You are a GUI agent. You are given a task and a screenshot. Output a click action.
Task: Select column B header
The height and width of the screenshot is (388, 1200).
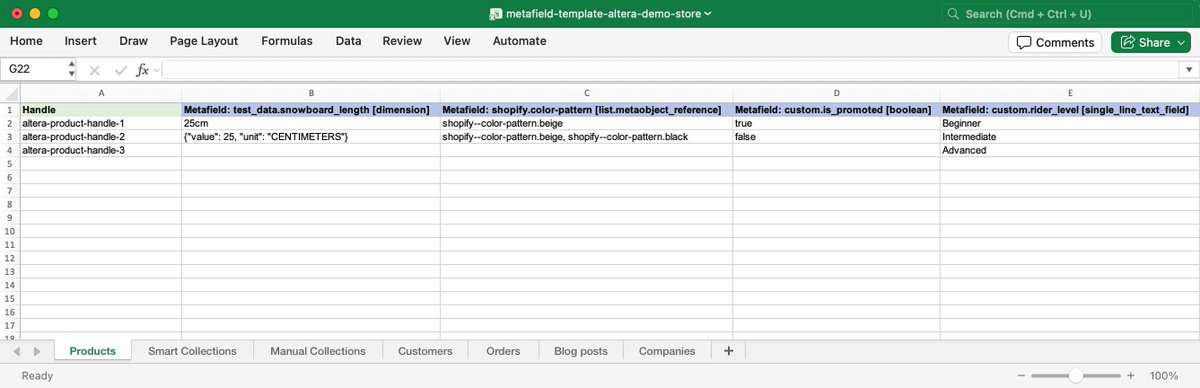coord(310,94)
